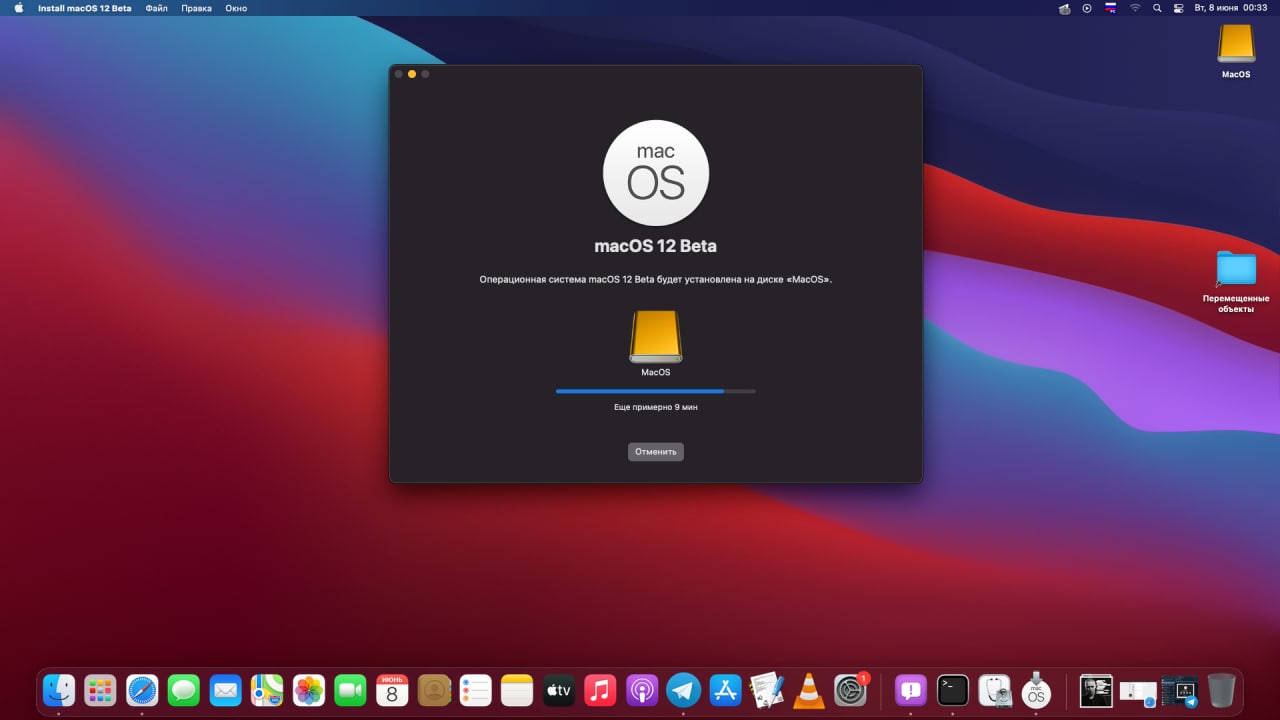Screen dimensions: 1280x720
Task: Click the Feedback Assistant Dock icon
Action: [910, 690]
